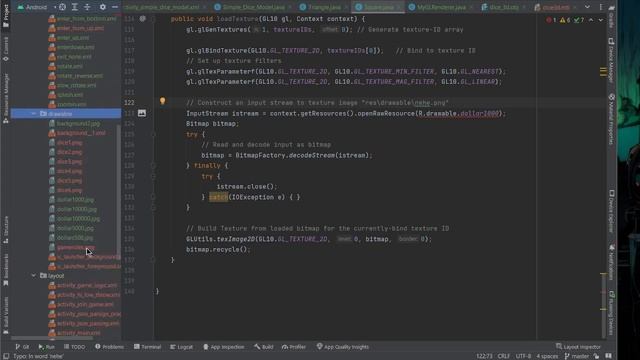
Task: Show hidden editor tabs dropdown
Action: point(587,7)
